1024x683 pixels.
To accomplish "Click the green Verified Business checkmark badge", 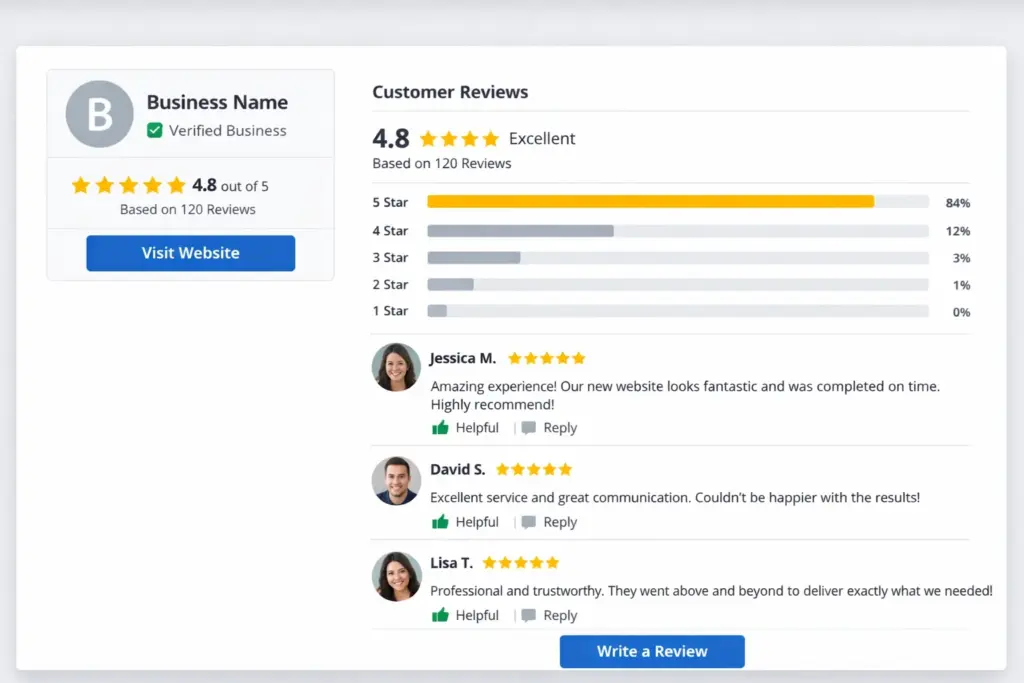I will coord(155,130).
